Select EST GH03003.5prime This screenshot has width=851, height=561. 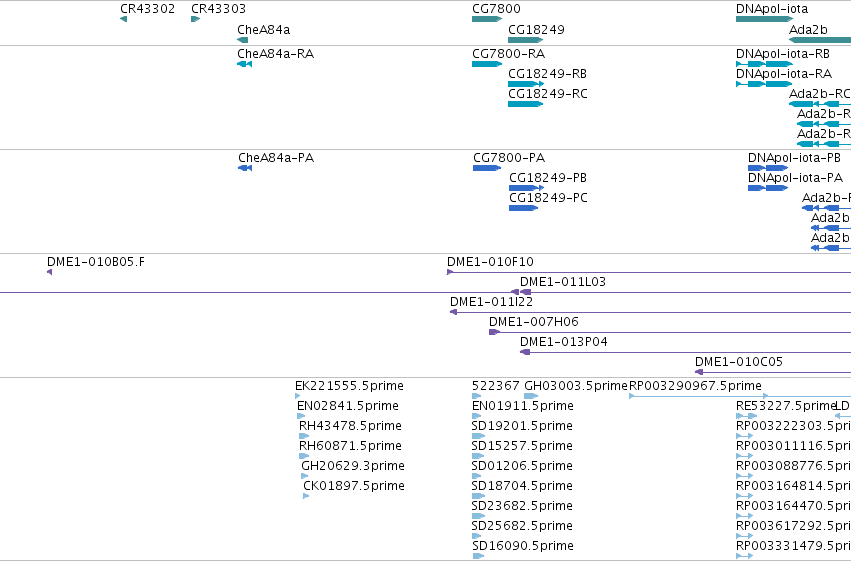coord(575,386)
